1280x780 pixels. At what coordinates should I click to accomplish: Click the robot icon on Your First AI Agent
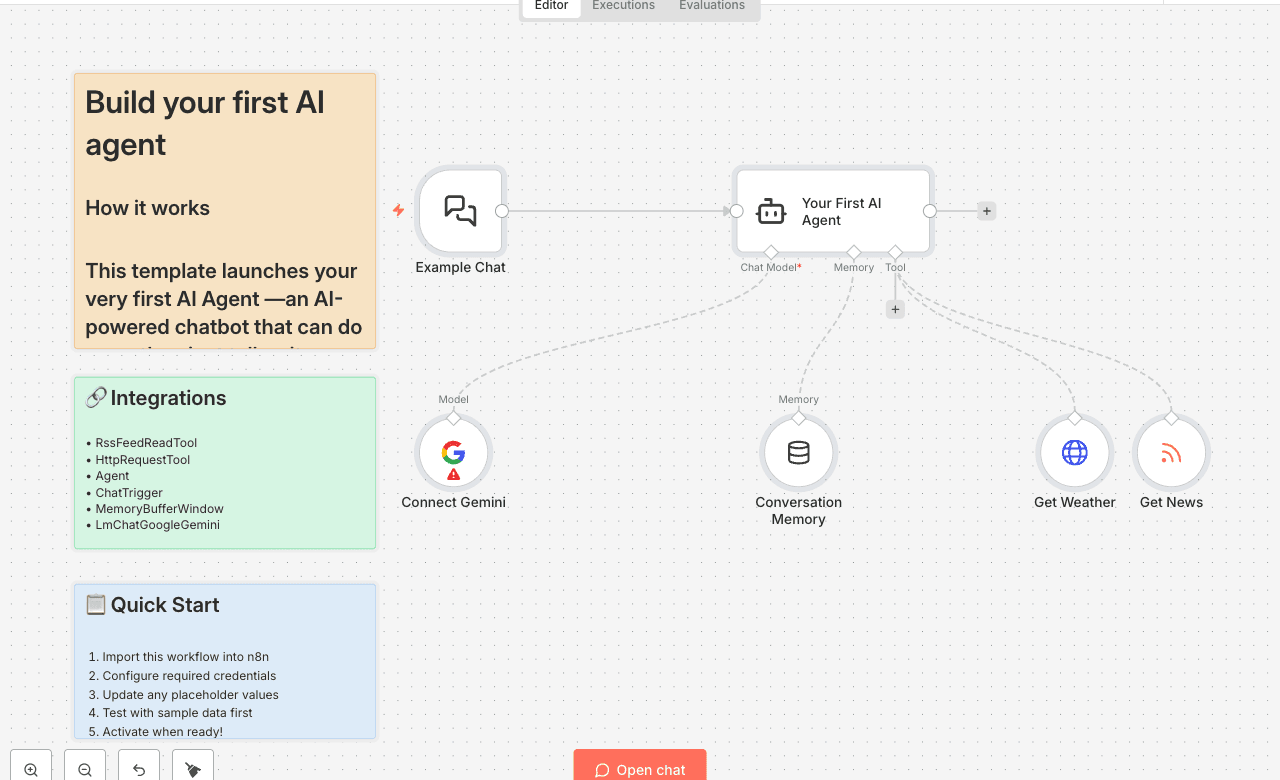click(x=770, y=210)
